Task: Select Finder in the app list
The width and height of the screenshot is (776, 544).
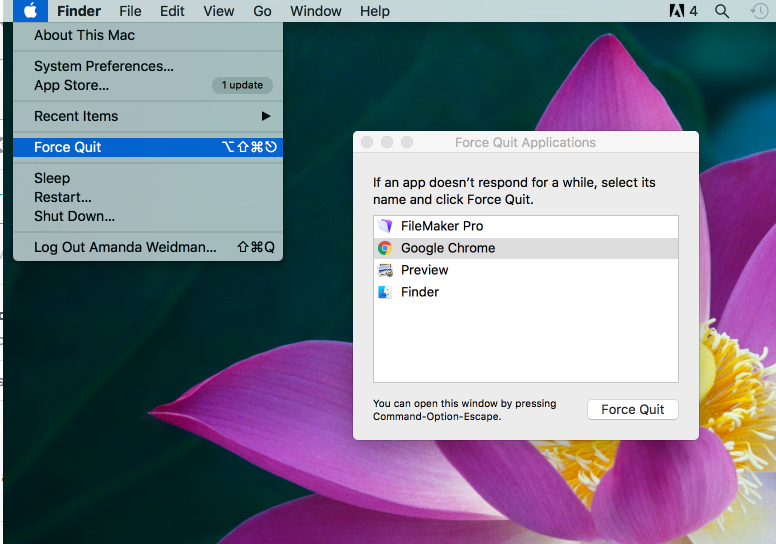Action: coord(526,292)
